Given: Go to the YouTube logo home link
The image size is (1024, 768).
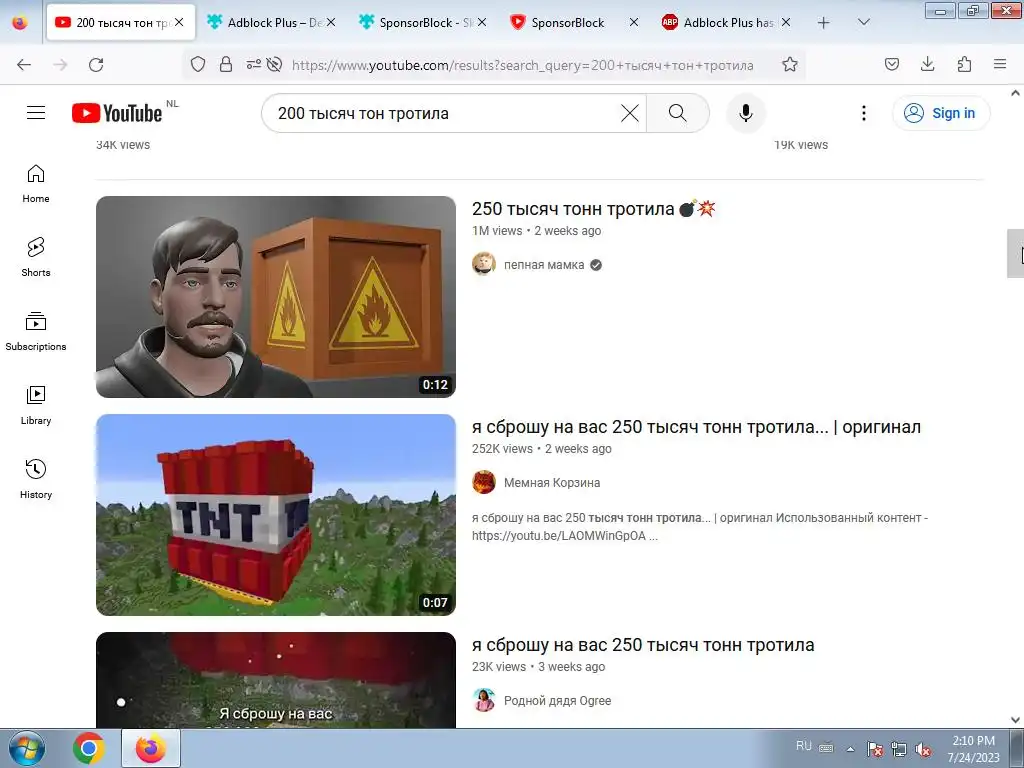Looking at the screenshot, I should point(117,113).
